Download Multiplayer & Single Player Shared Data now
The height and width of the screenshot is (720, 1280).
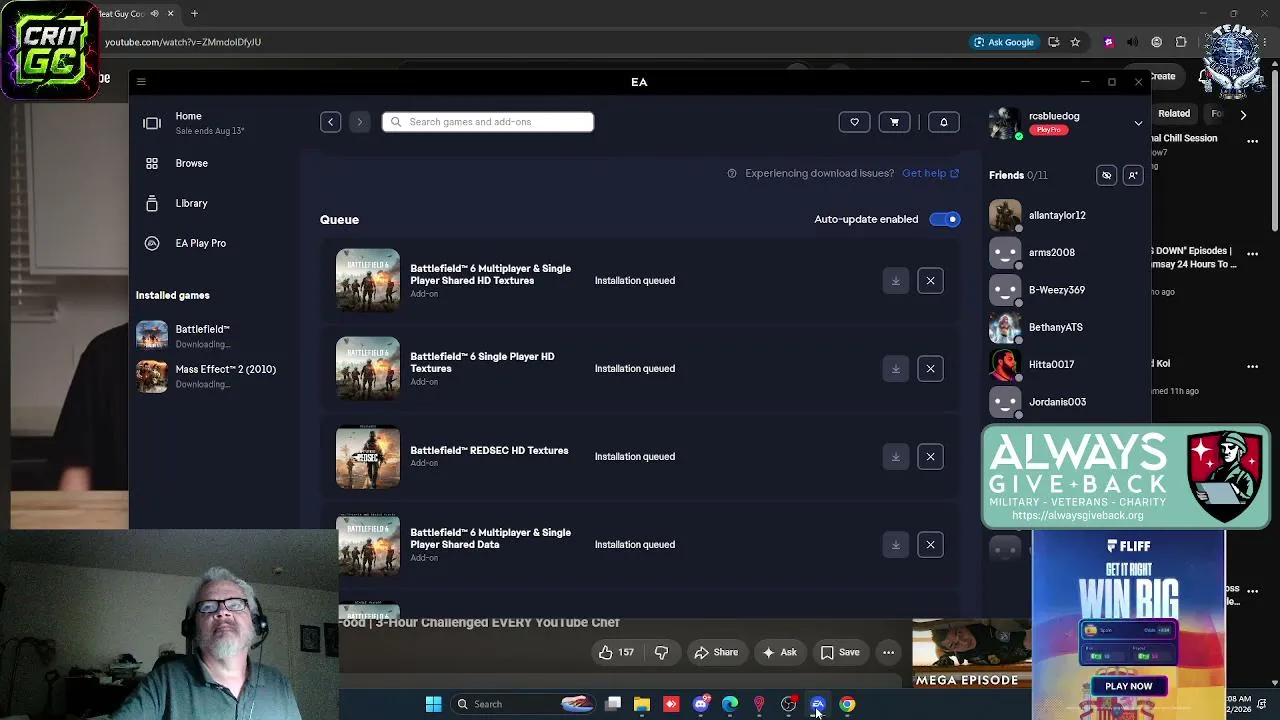[x=896, y=545]
